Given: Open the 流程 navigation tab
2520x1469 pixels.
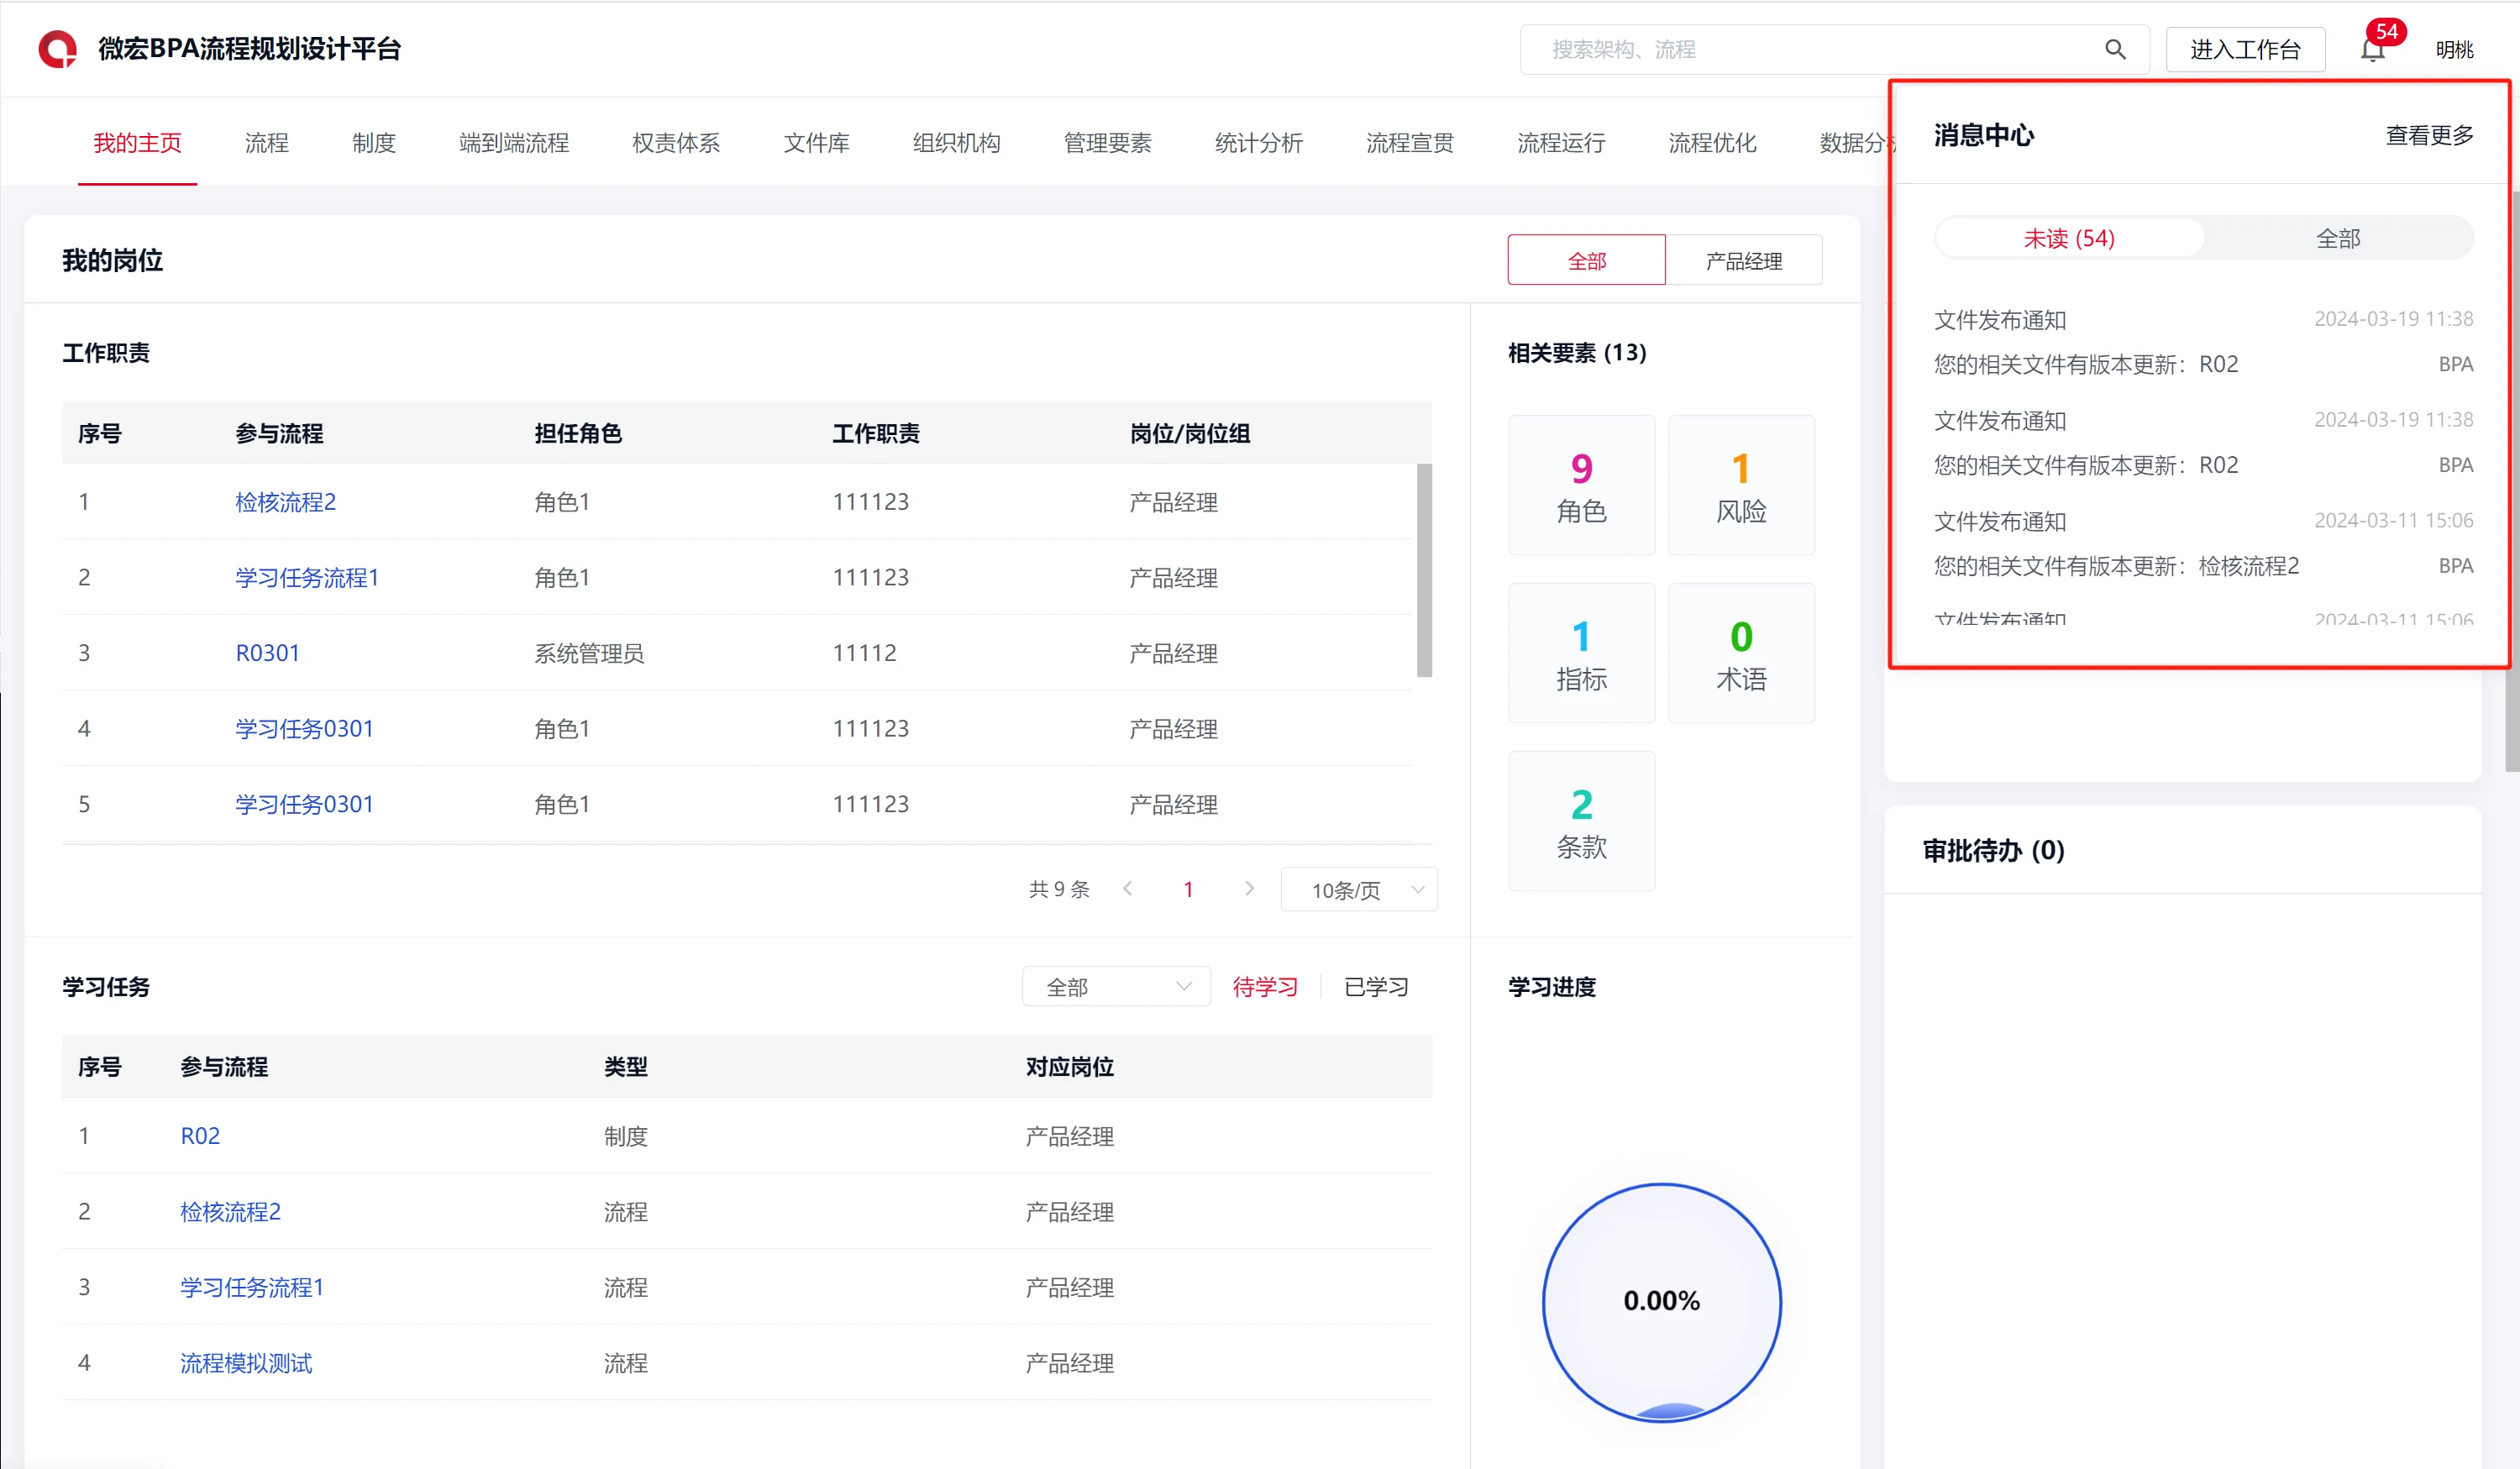Looking at the screenshot, I should tap(266, 143).
